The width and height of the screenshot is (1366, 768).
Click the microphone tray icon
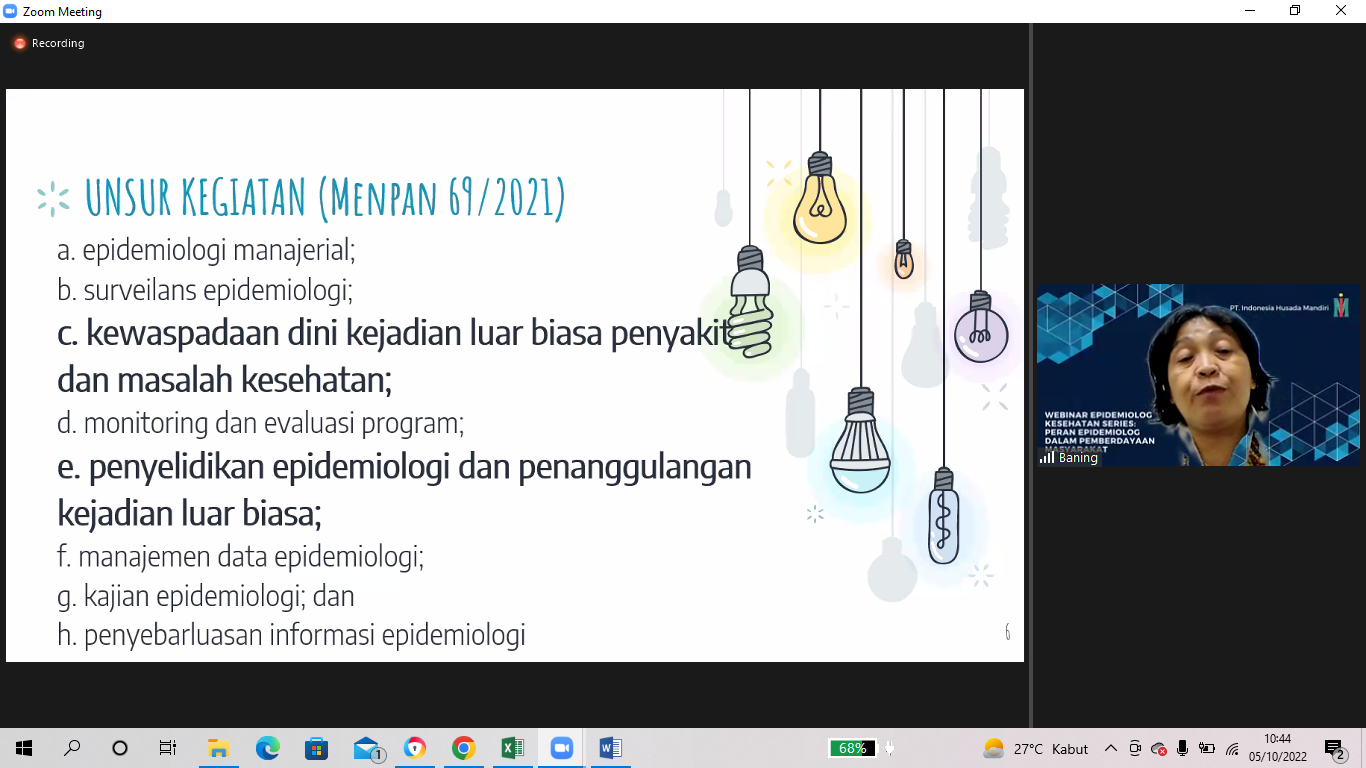click(1183, 748)
